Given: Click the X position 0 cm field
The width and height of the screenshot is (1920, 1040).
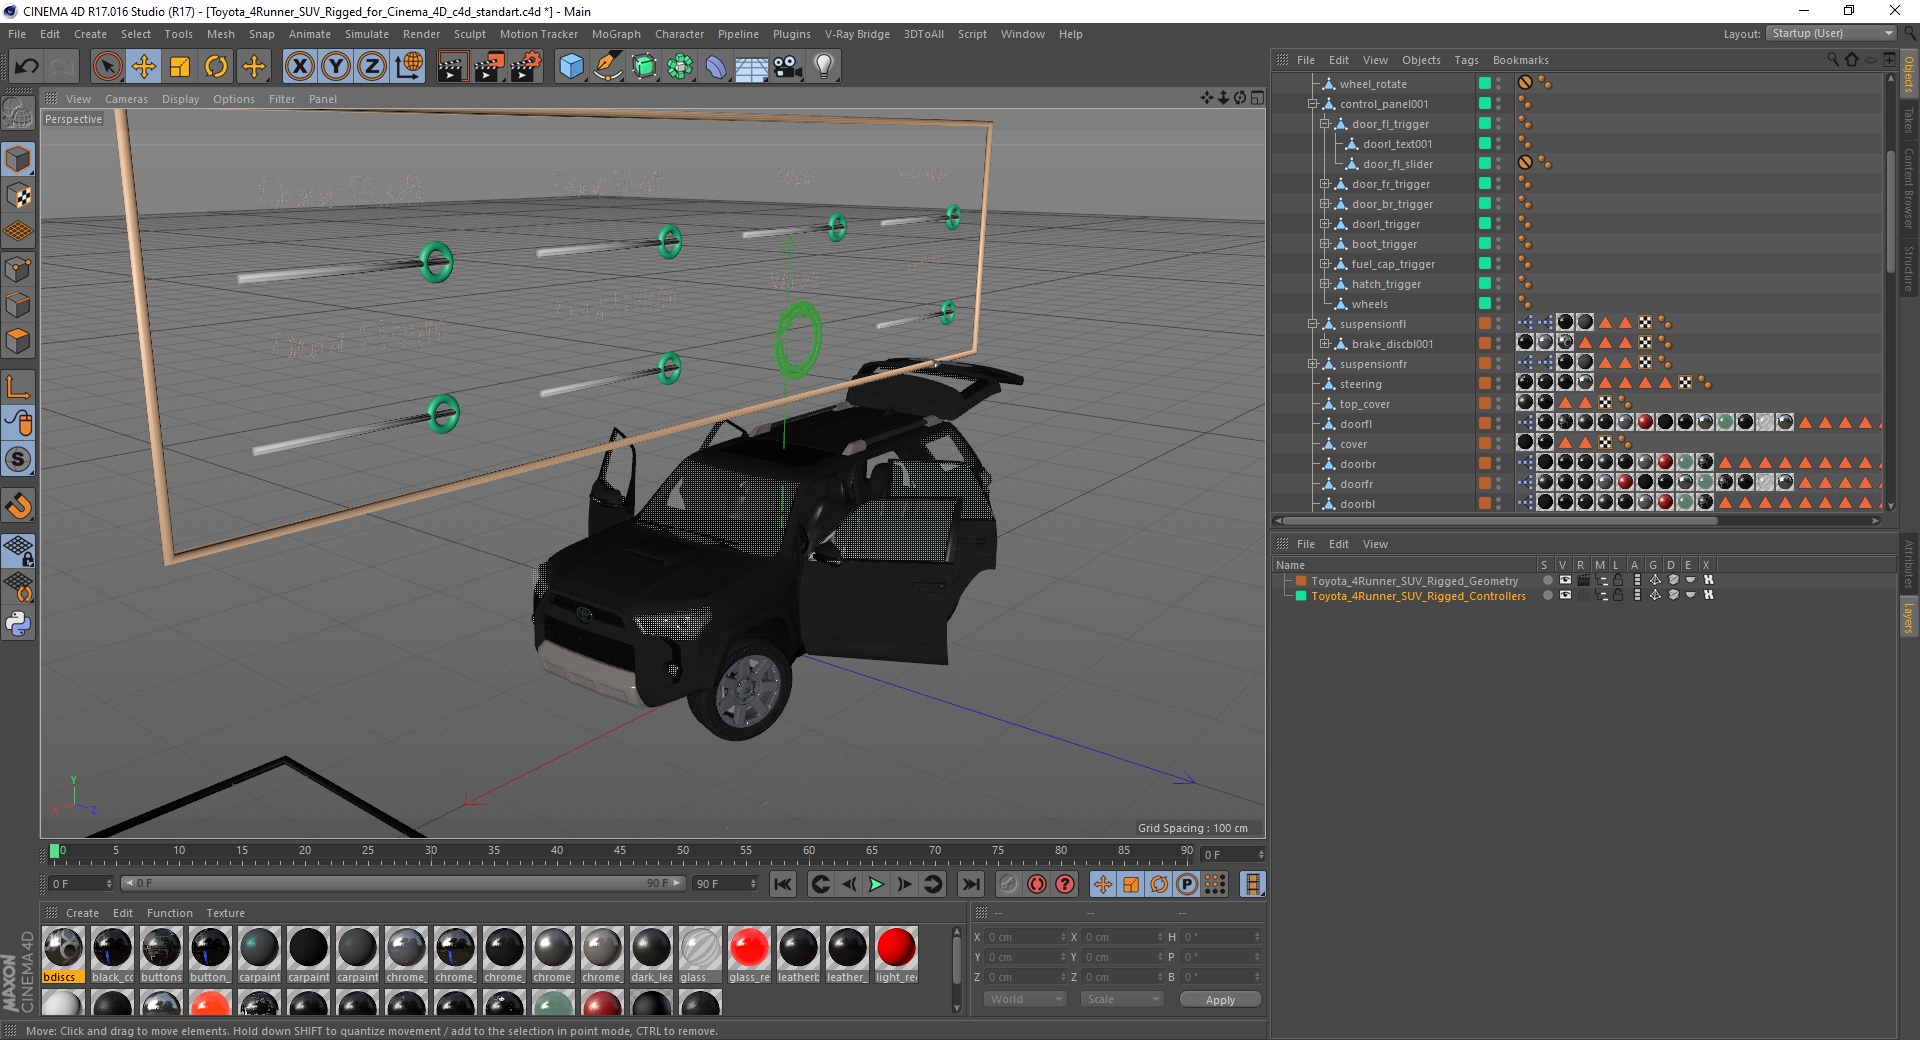Looking at the screenshot, I should coord(1026,937).
